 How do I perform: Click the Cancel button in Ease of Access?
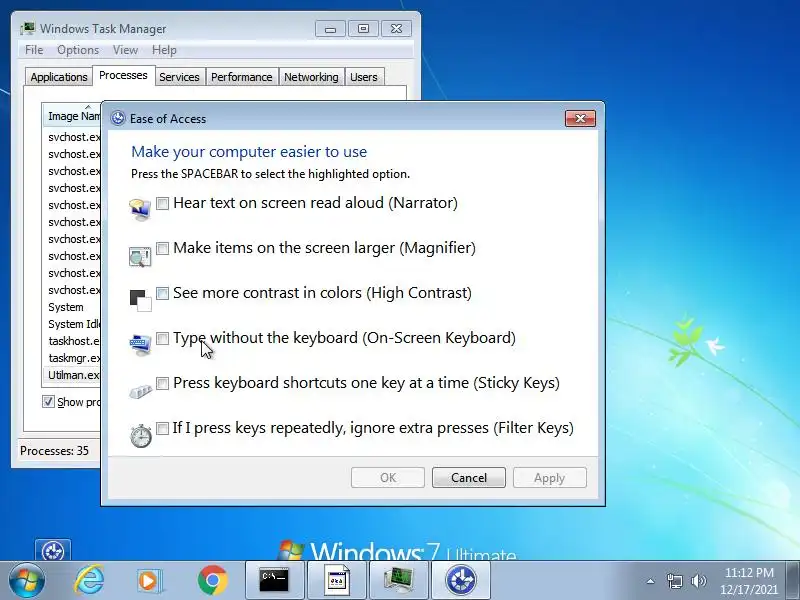(469, 478)
